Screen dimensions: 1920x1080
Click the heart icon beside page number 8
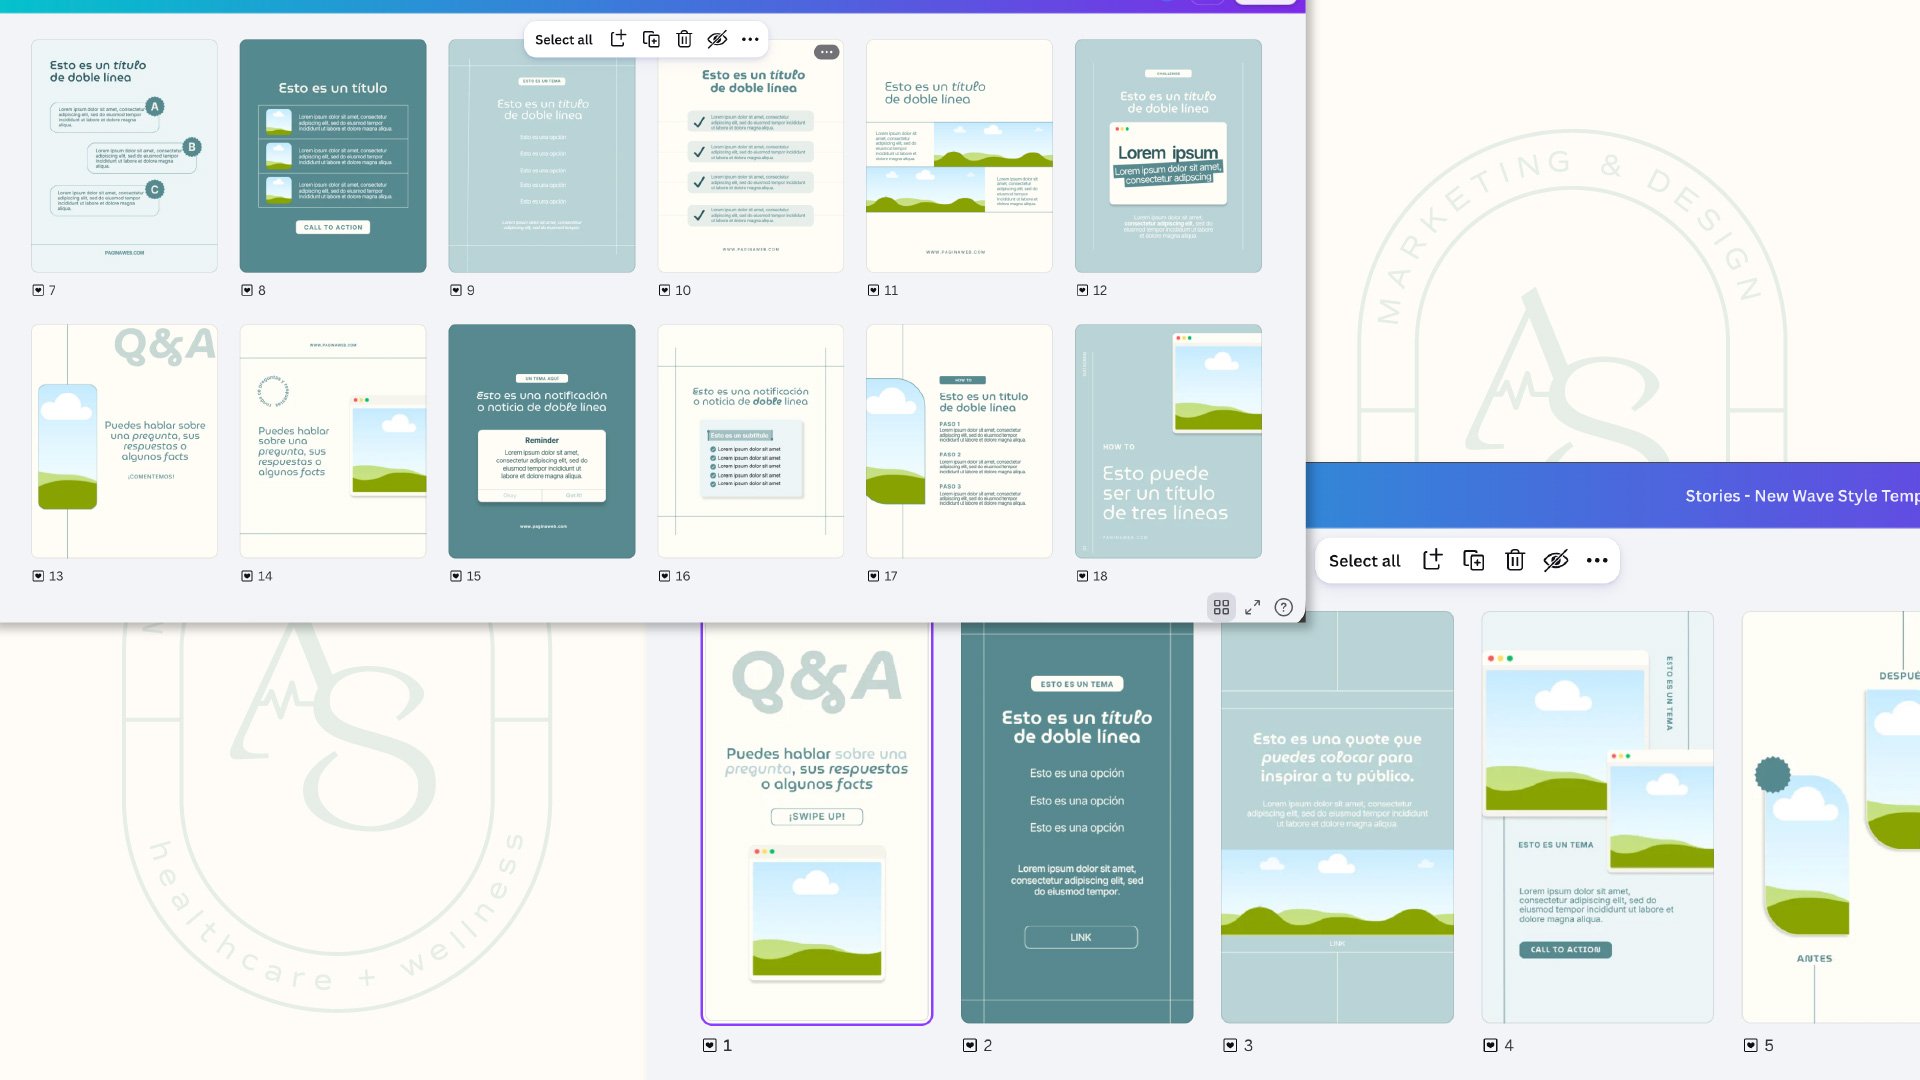click(x=247, y=290)
